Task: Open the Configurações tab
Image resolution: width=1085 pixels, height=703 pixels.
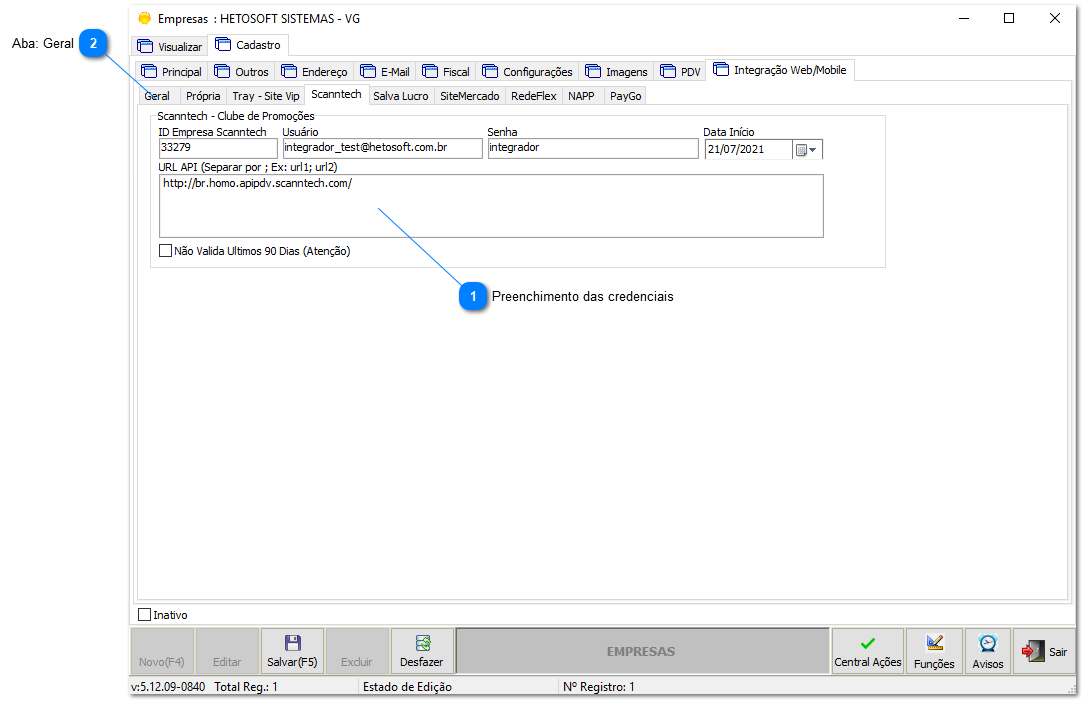Action: [527, 72]
